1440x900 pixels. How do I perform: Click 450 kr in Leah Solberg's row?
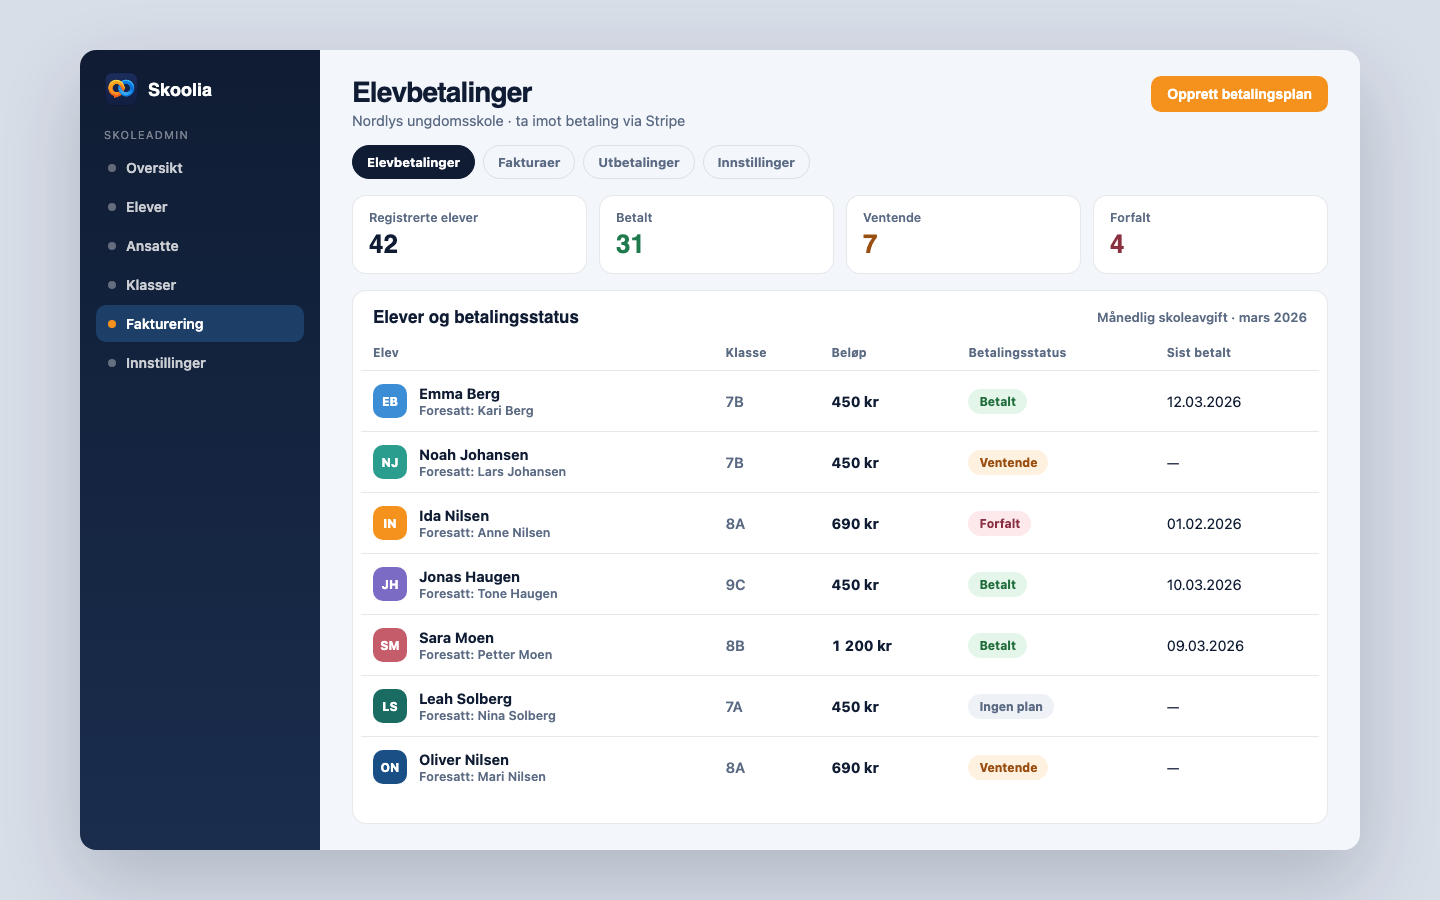pos(855,707)
